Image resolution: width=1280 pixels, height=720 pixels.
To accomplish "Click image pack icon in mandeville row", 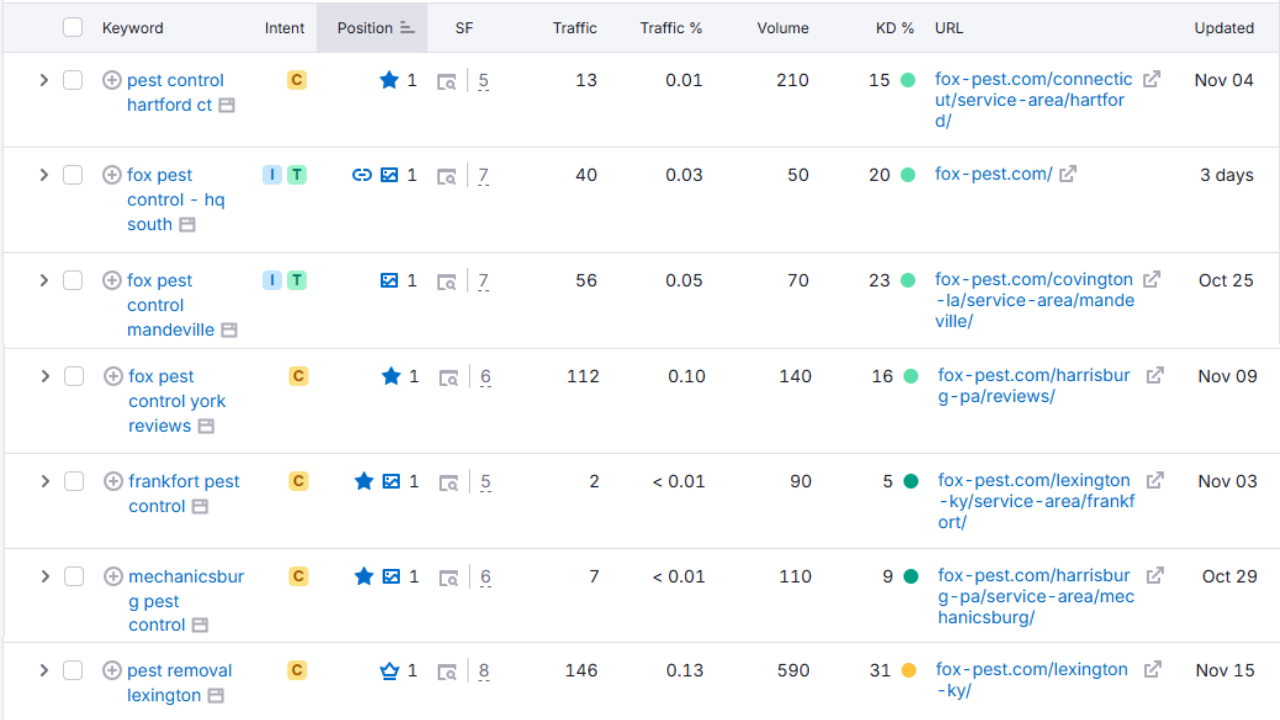I will click(x=390, y=280).
